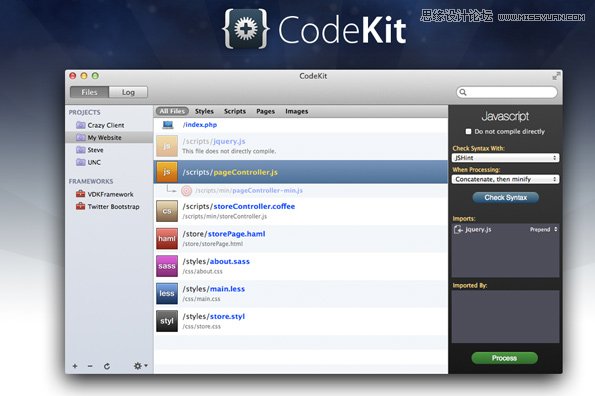Click the Check Syntax button

coord(505,197)
